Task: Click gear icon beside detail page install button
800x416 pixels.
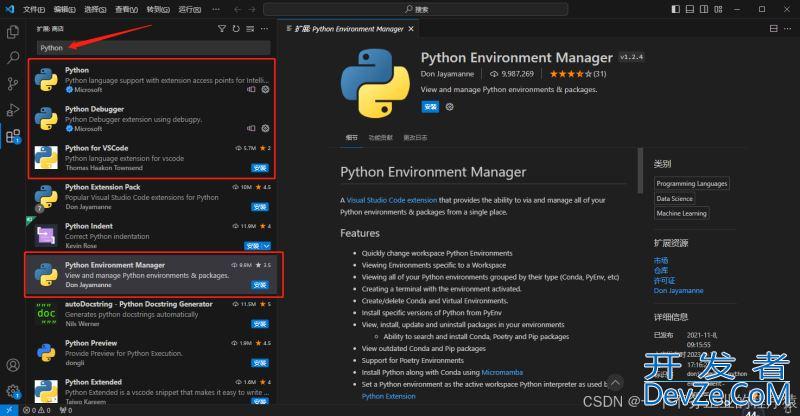Action: [x=449, y=107]
